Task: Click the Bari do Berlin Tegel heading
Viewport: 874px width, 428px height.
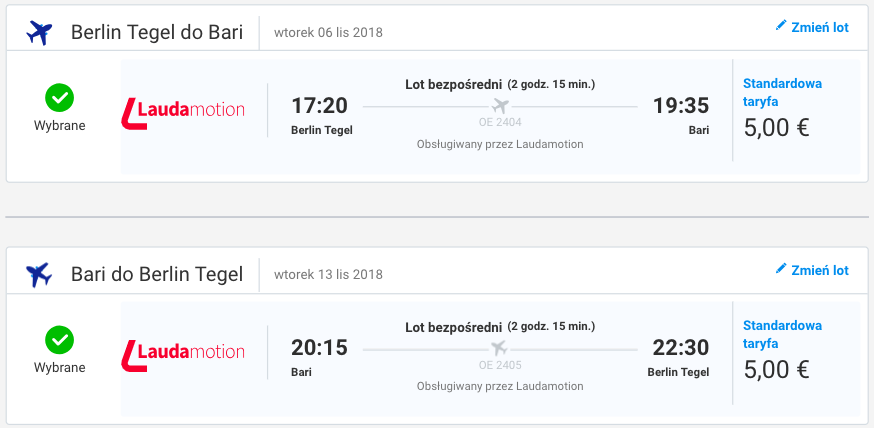Action: pyautogui.click(x=157, y=274)
